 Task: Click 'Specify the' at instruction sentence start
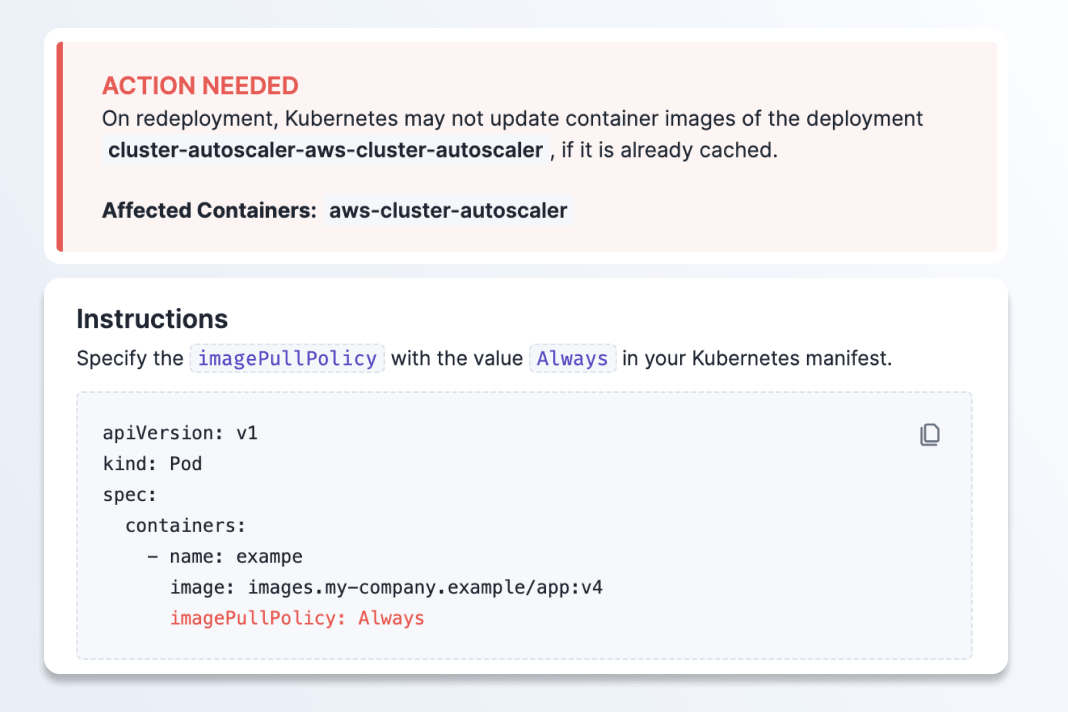pyautogui.click(x=130, y=358)
